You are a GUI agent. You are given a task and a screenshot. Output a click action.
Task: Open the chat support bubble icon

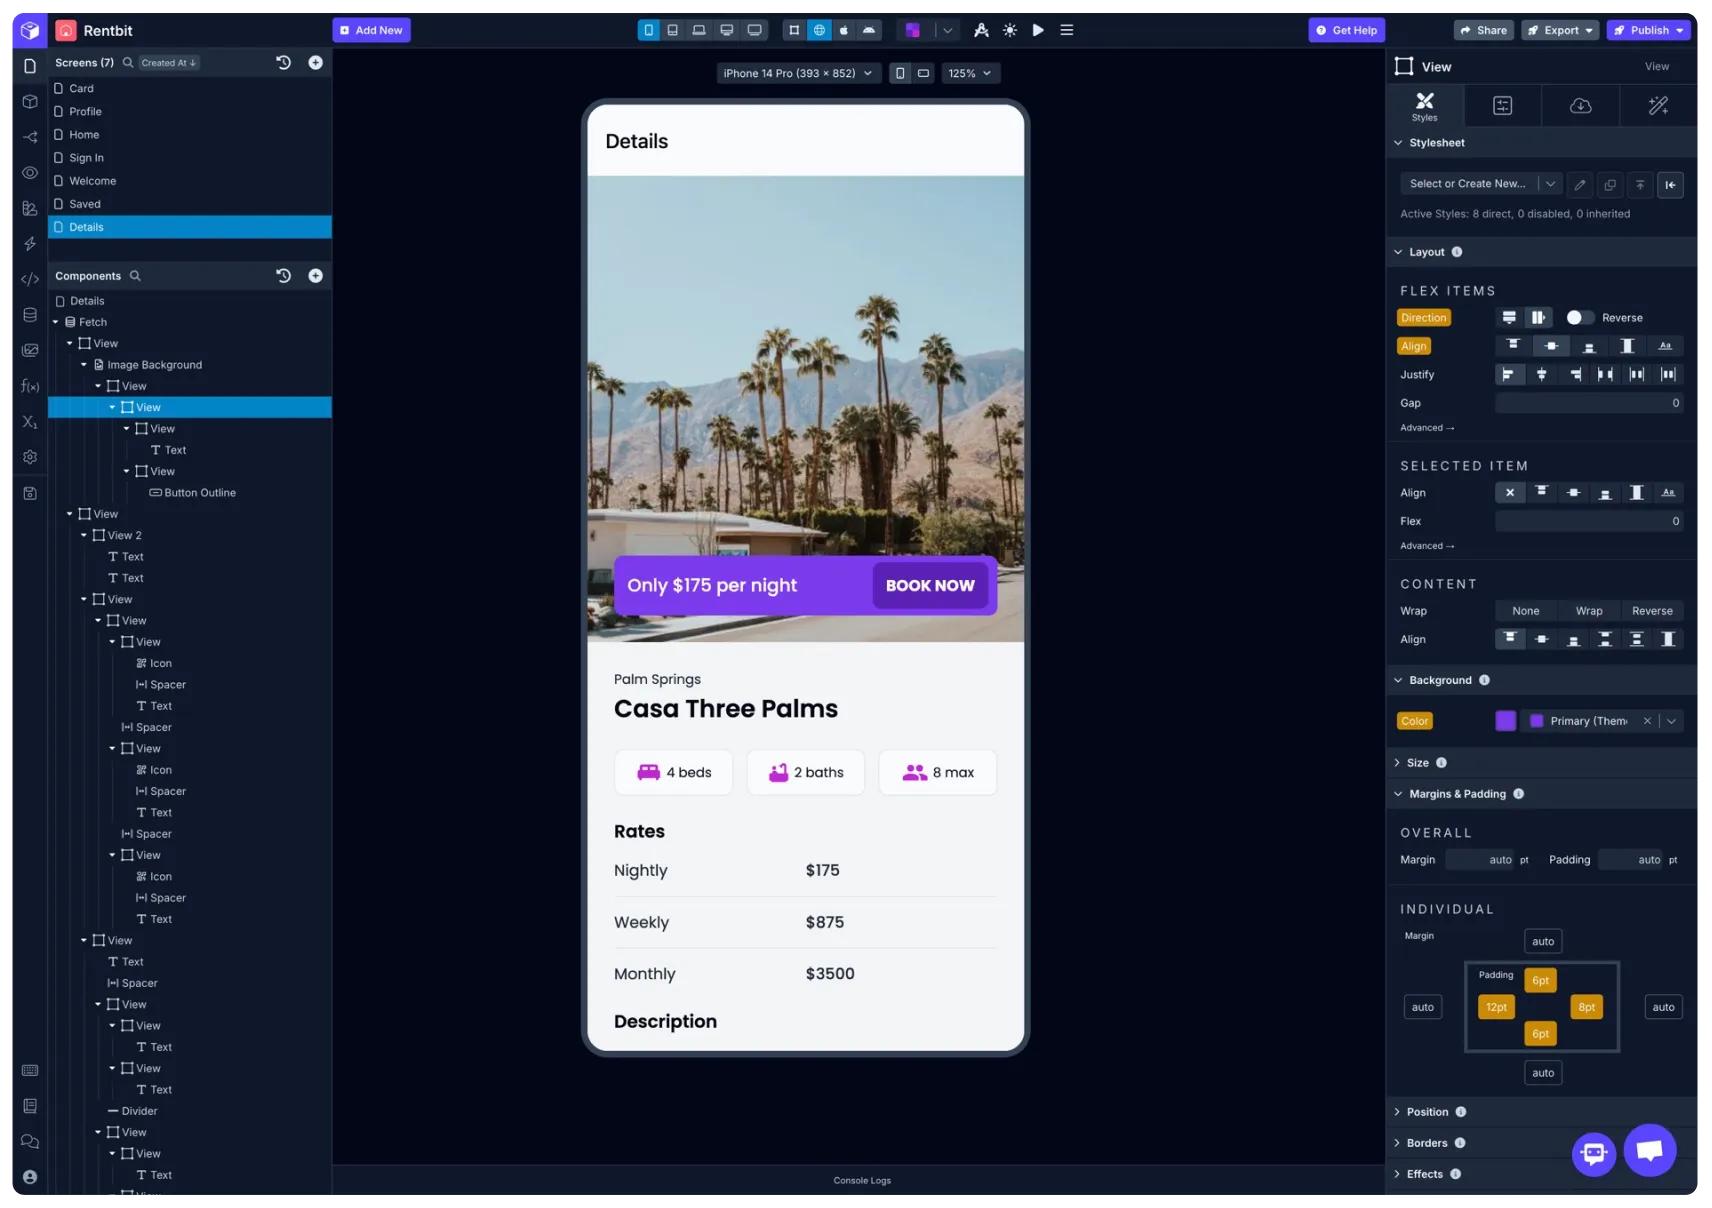(1649, 1150)
